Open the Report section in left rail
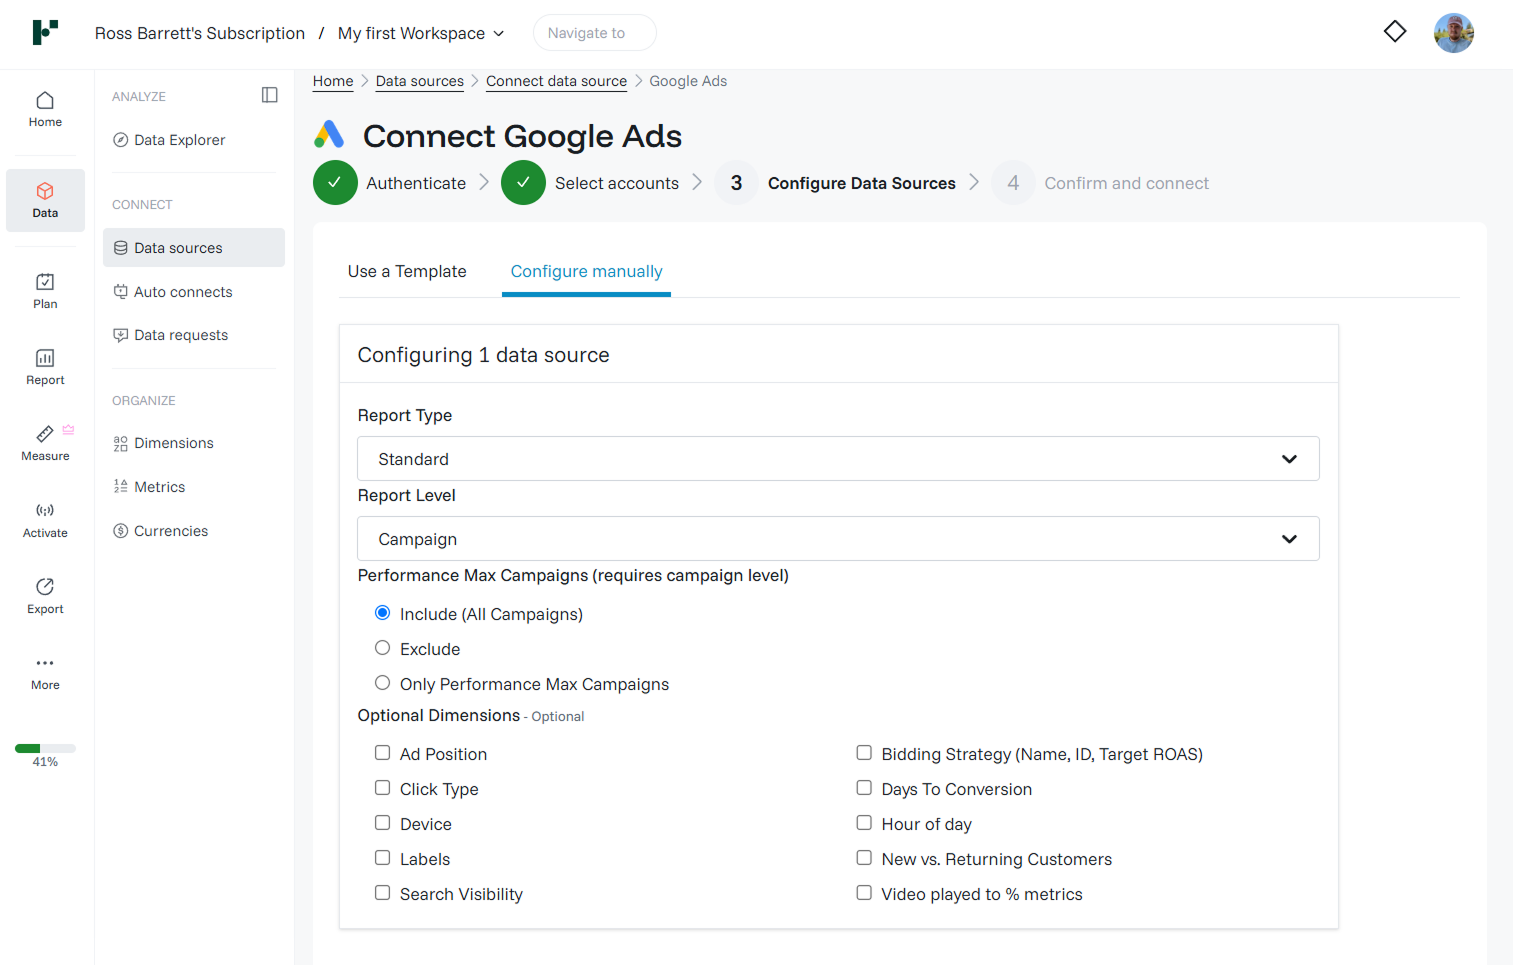 click(45, 367)
